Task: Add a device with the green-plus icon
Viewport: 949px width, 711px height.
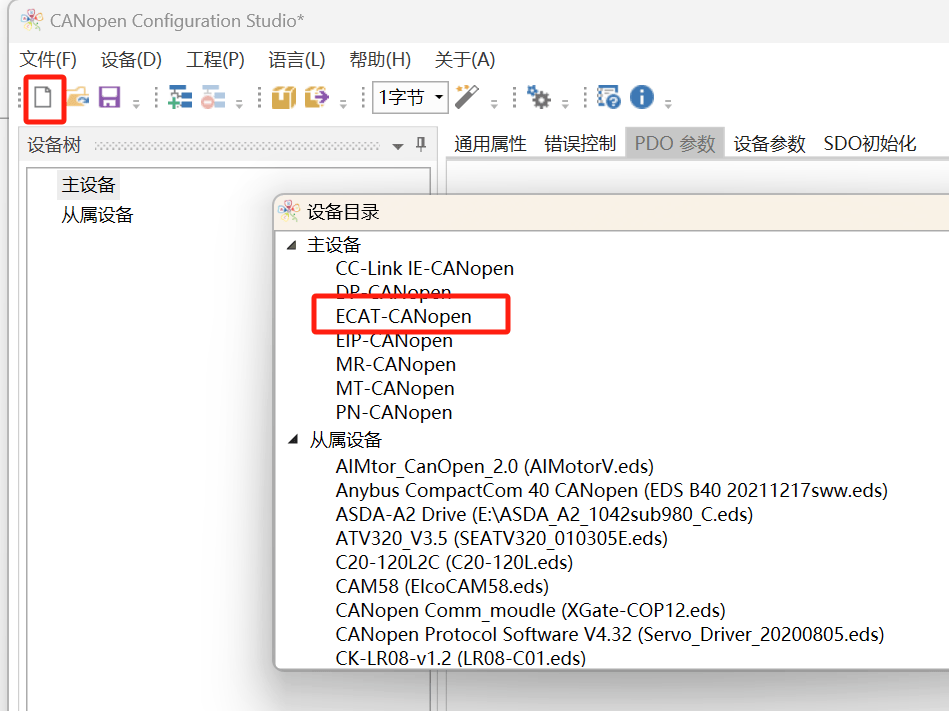Action: click(x=180, y=97)
